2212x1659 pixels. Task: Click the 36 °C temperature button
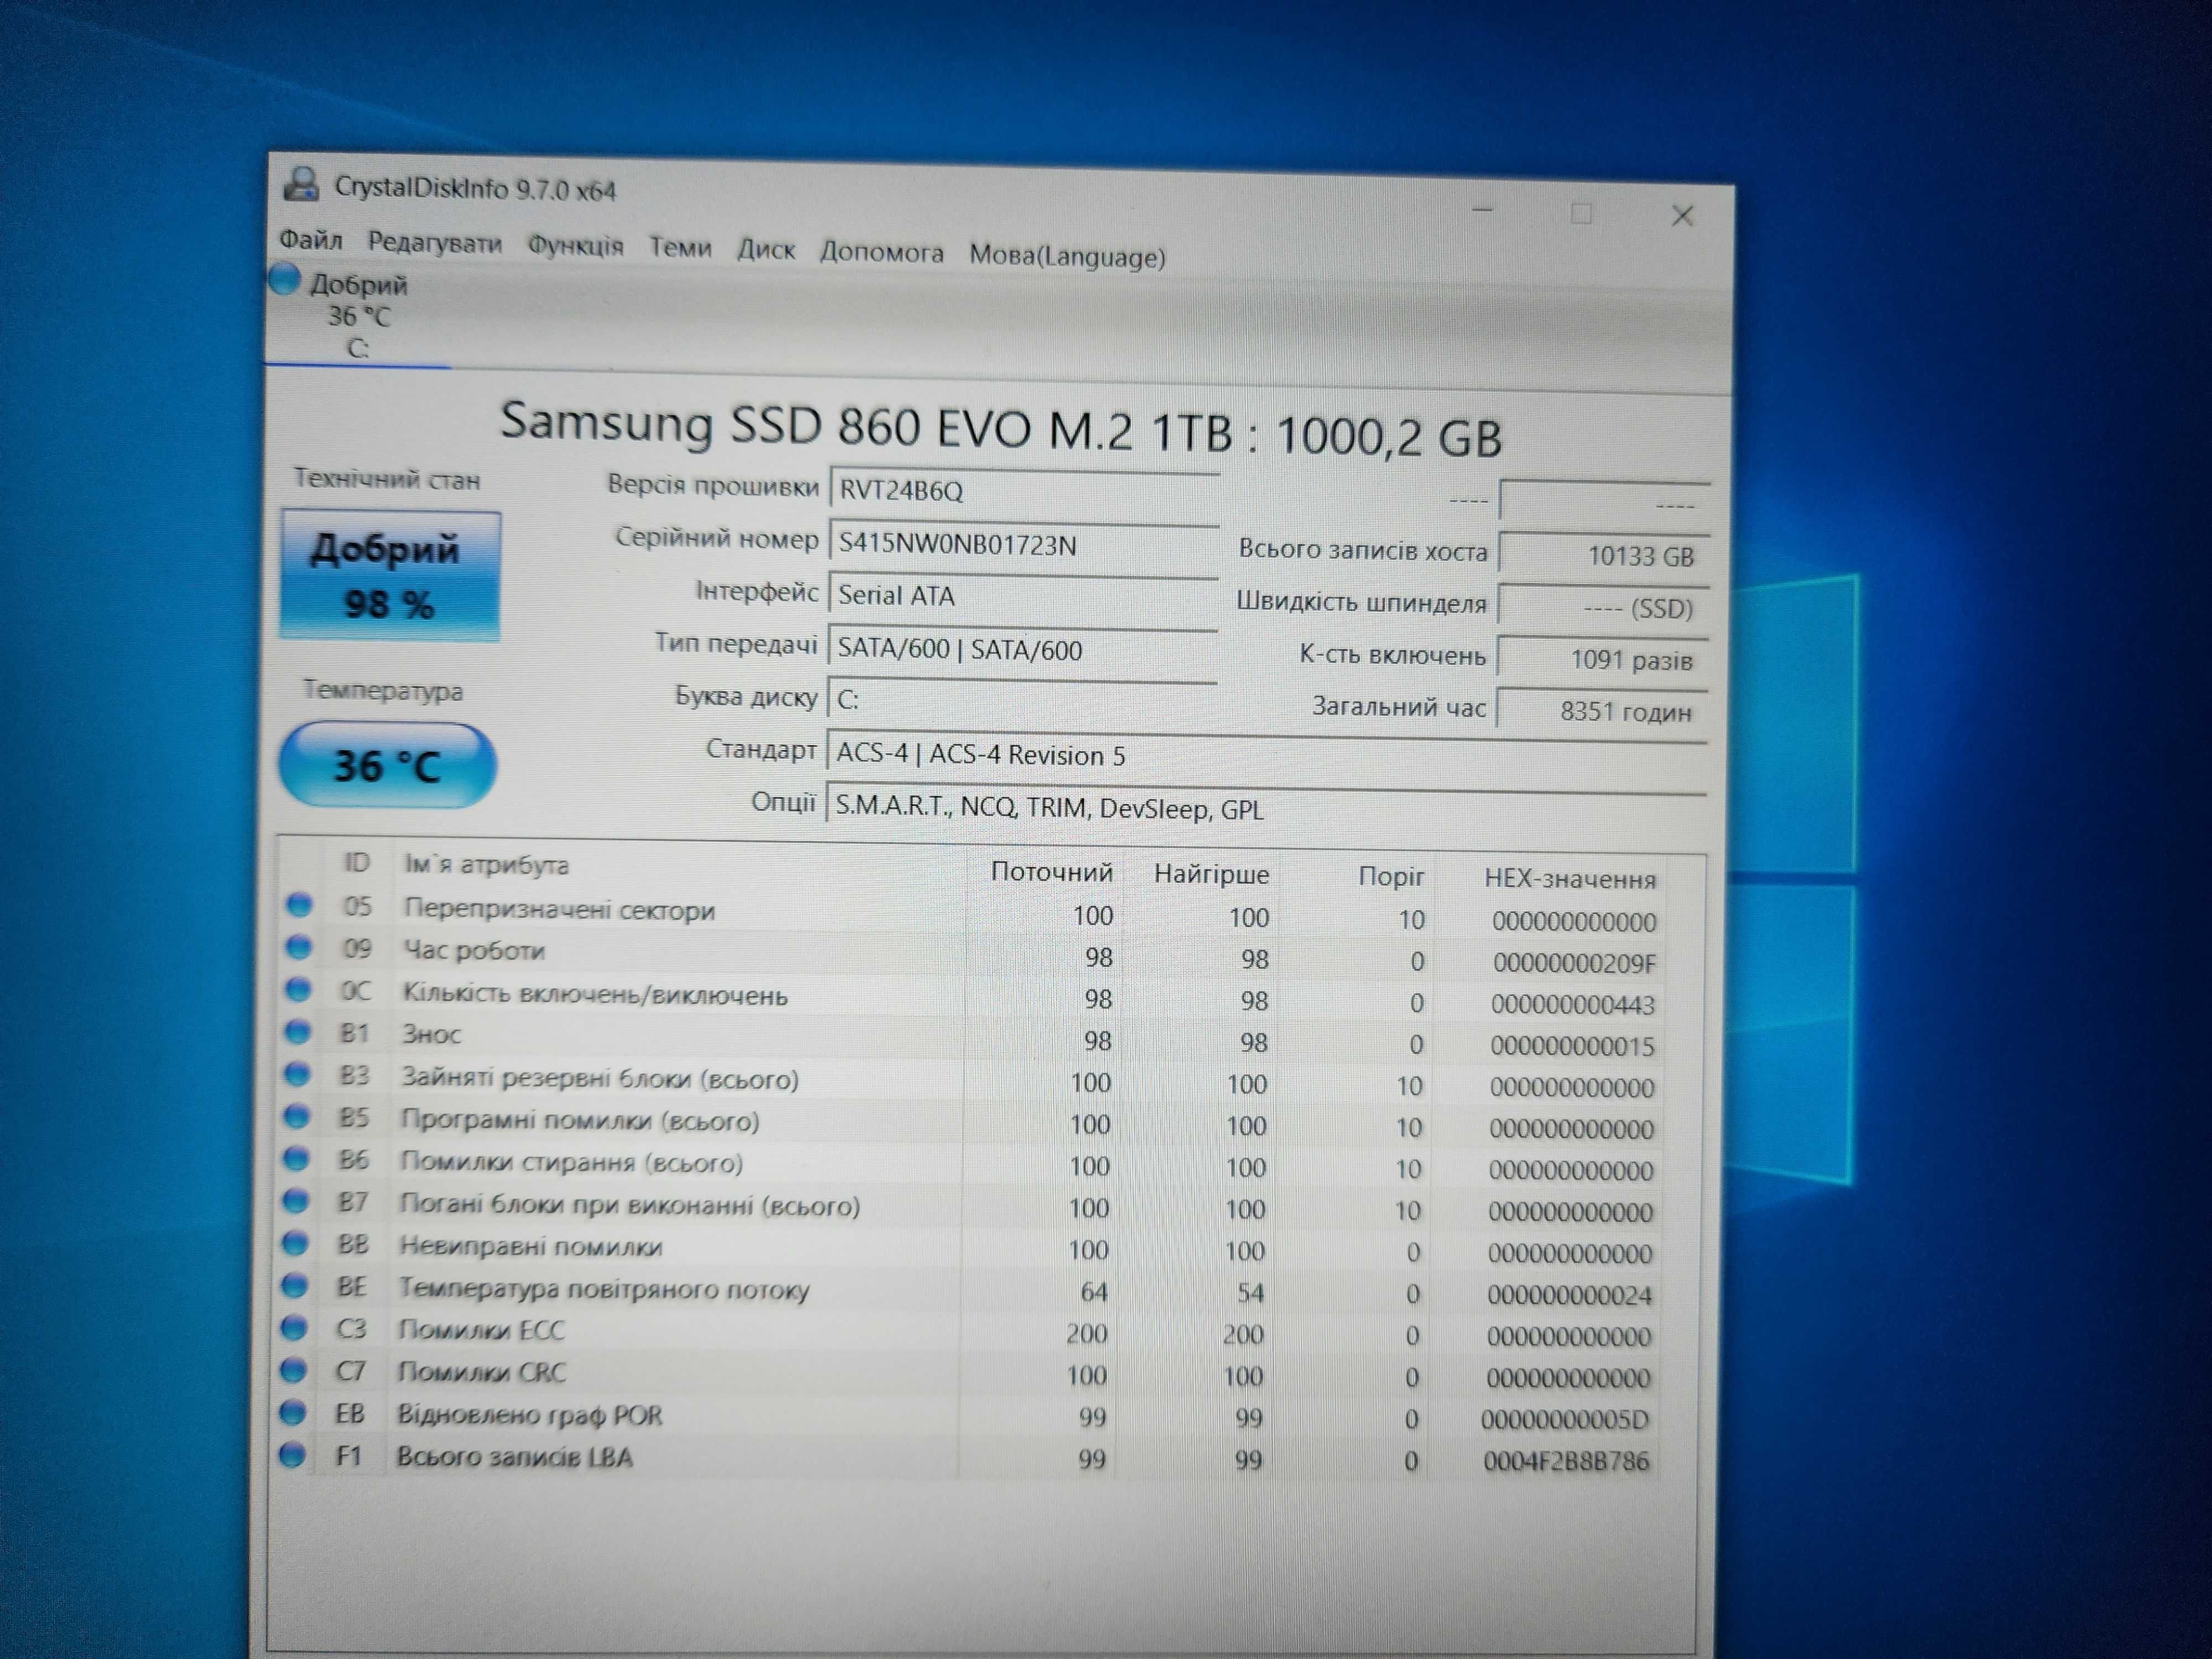[387, 765]
